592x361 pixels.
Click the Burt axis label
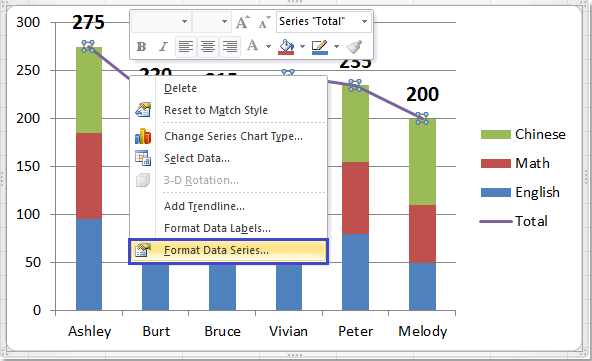point(156,332)
